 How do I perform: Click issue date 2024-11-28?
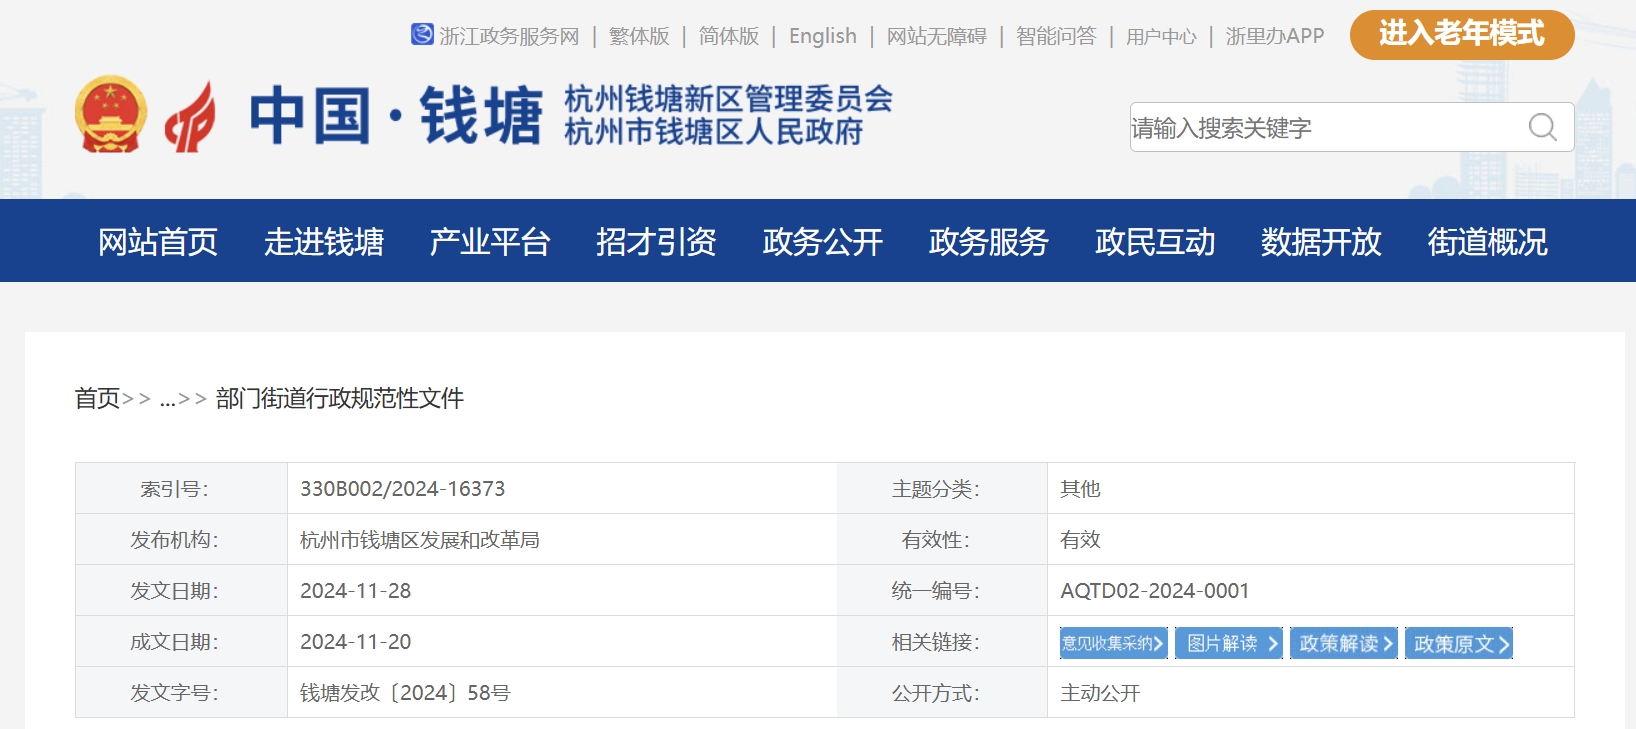click(x=355, y=591)
